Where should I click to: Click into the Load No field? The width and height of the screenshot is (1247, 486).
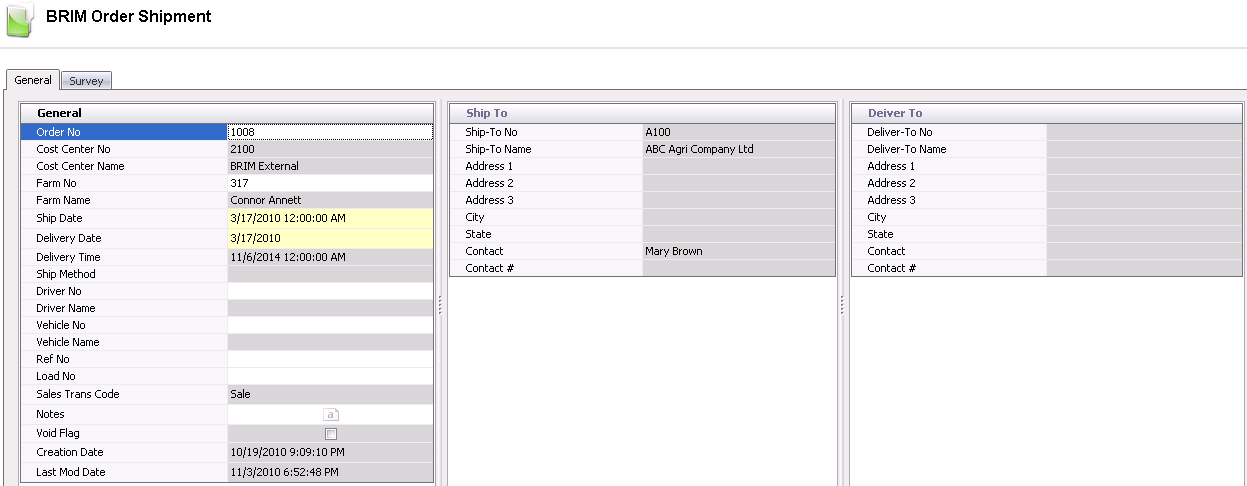(330, 376)
